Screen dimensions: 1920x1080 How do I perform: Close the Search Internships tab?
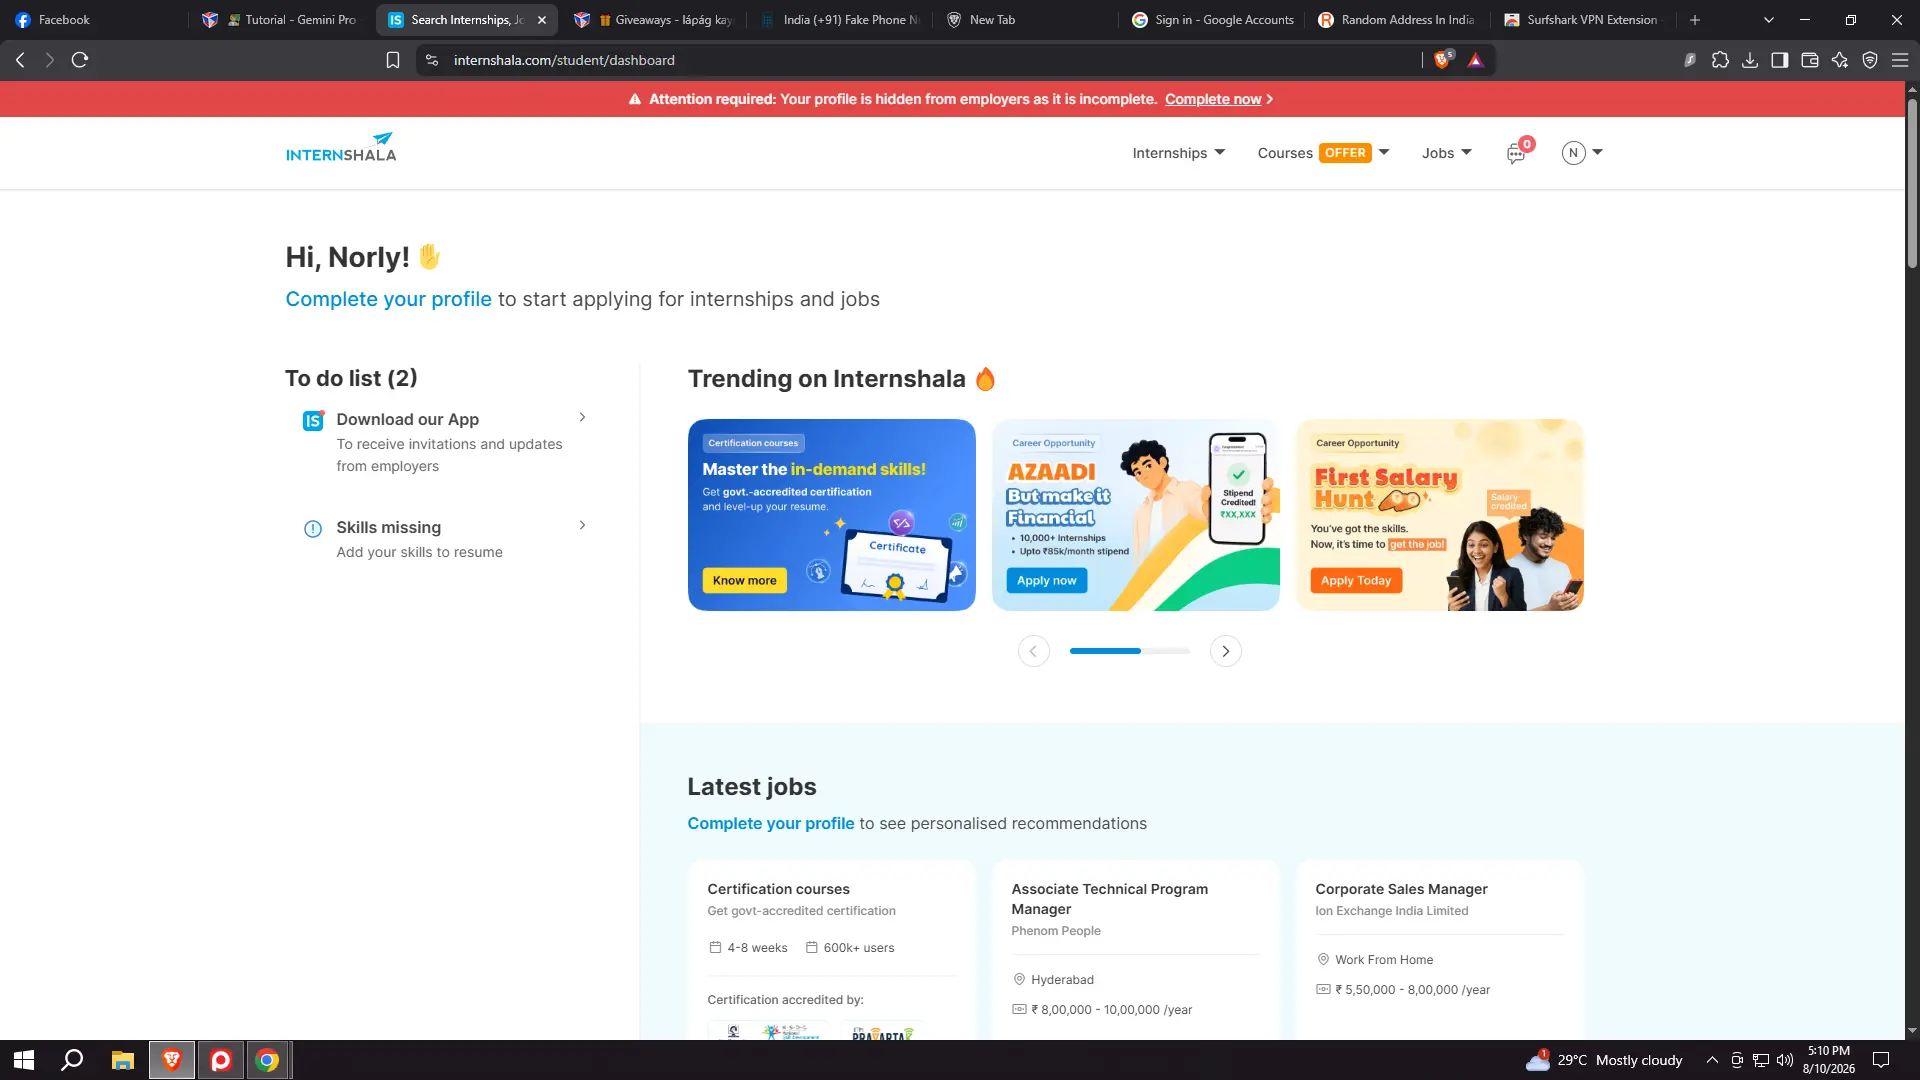[542, 20]
